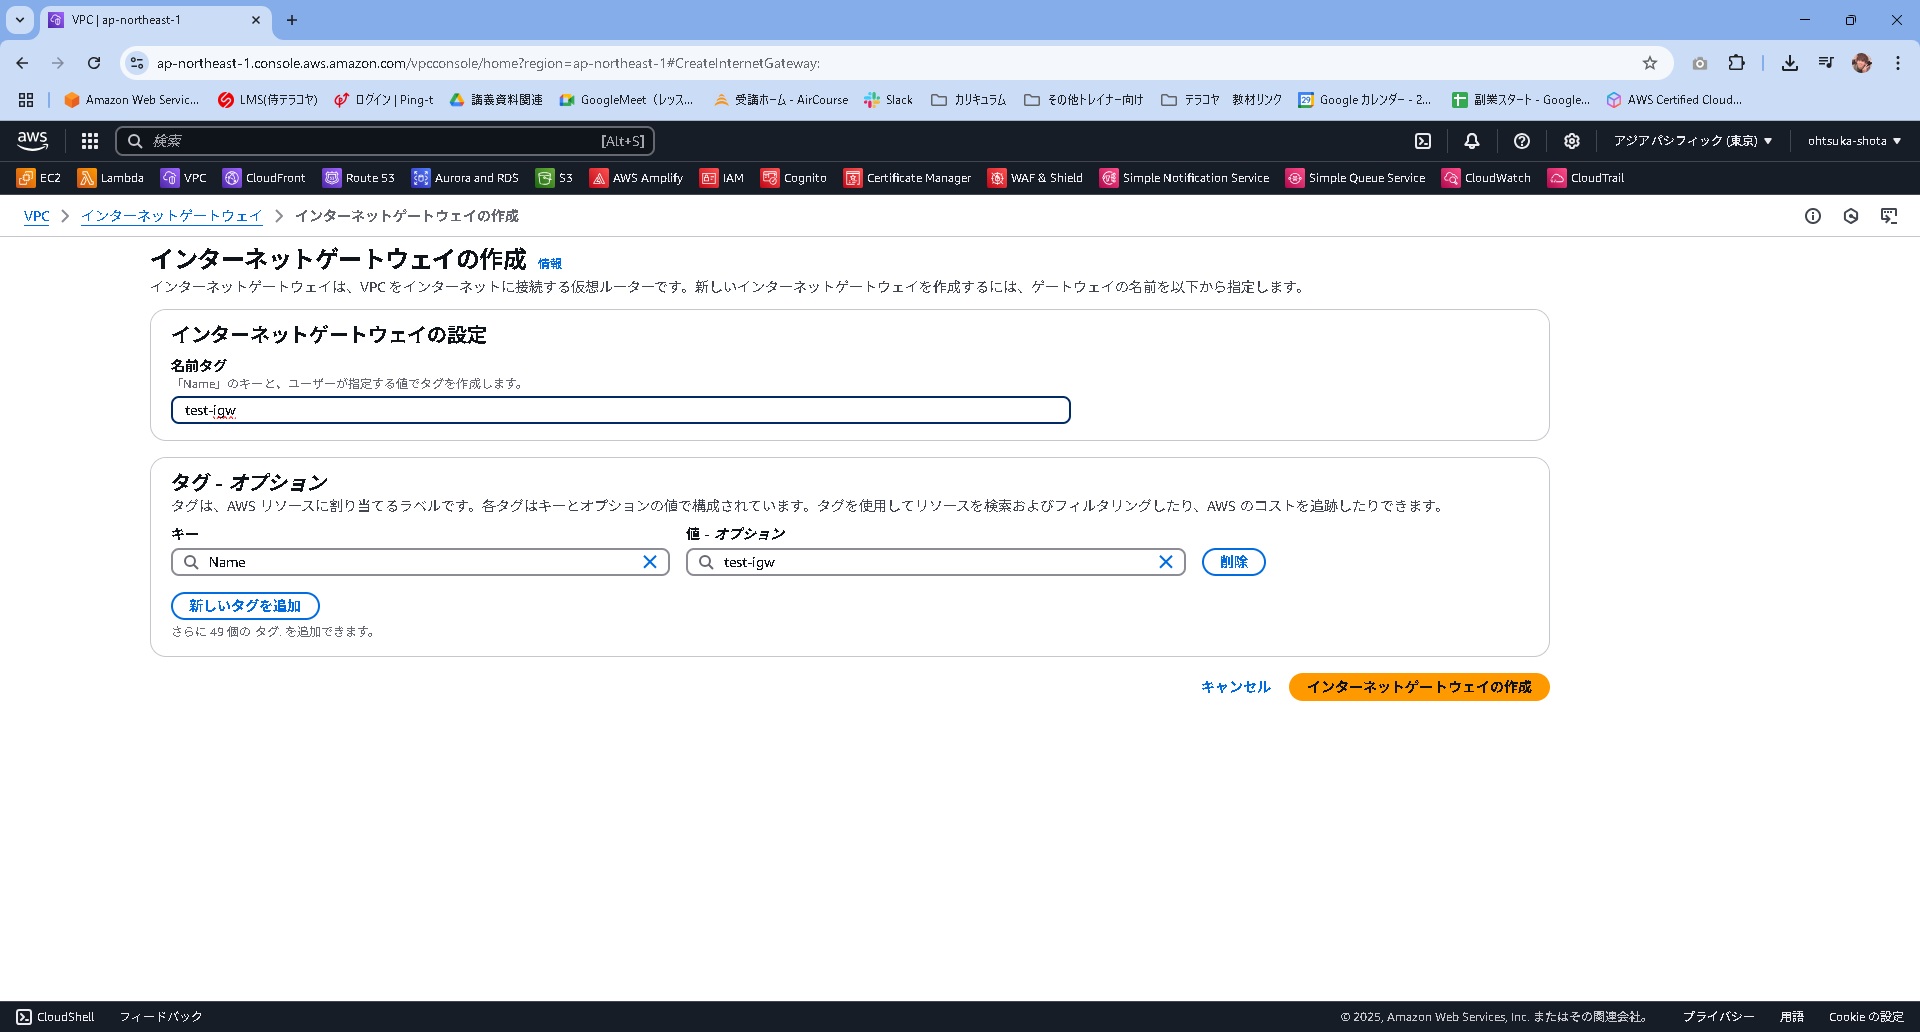Open the Lambda service shortcut
Screen dimensions: 1920x1032
[x=111, y=177]
